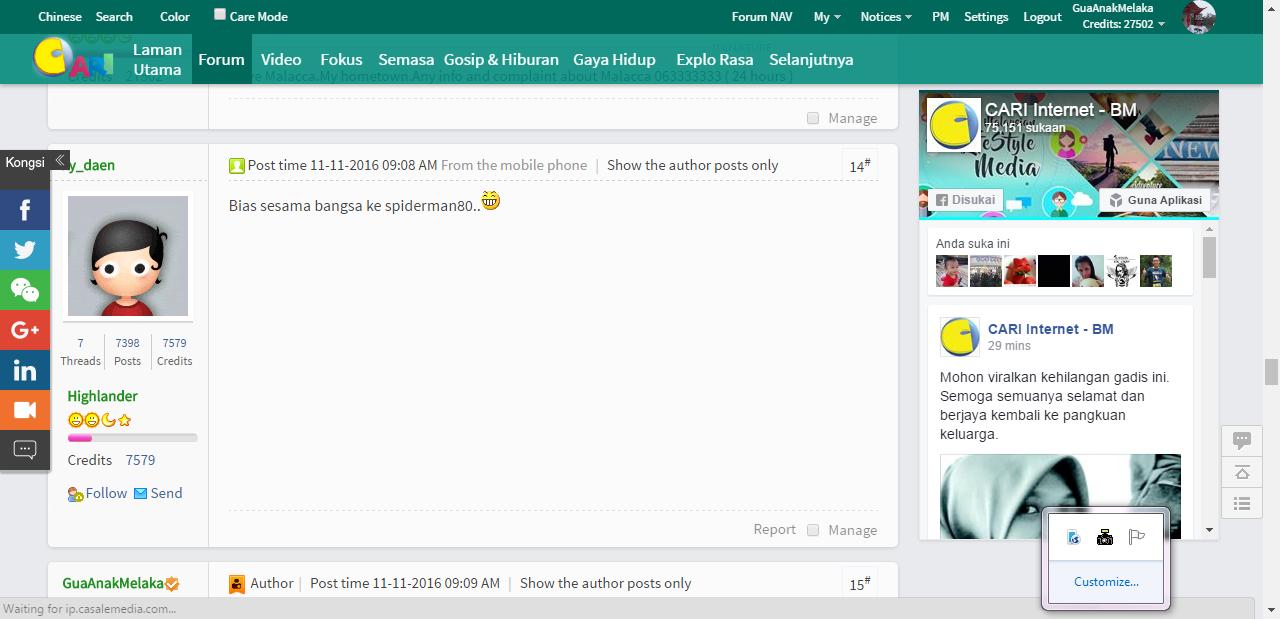The image size is (1280, 619).
Task: Click the grinning emoji in the post
Action: coord(491,201)
